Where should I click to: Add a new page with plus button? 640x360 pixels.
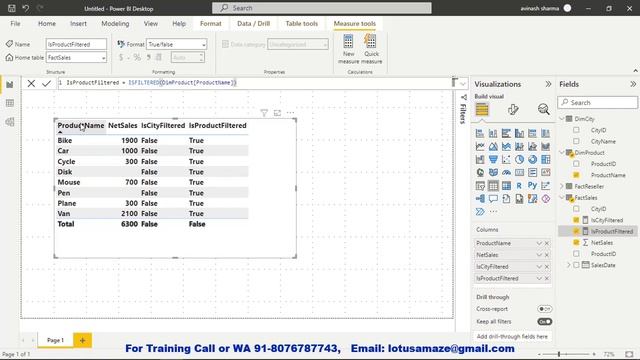pos(82,340)
